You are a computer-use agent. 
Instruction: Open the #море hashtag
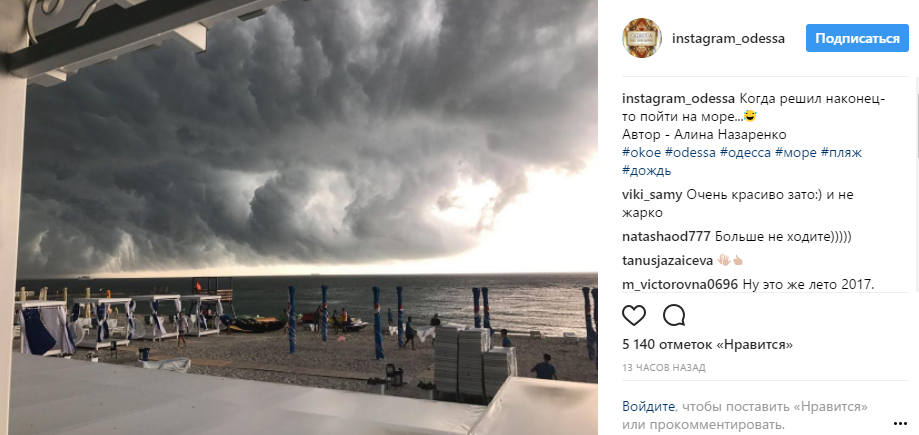pyautogui.click(x=796, y=152)
